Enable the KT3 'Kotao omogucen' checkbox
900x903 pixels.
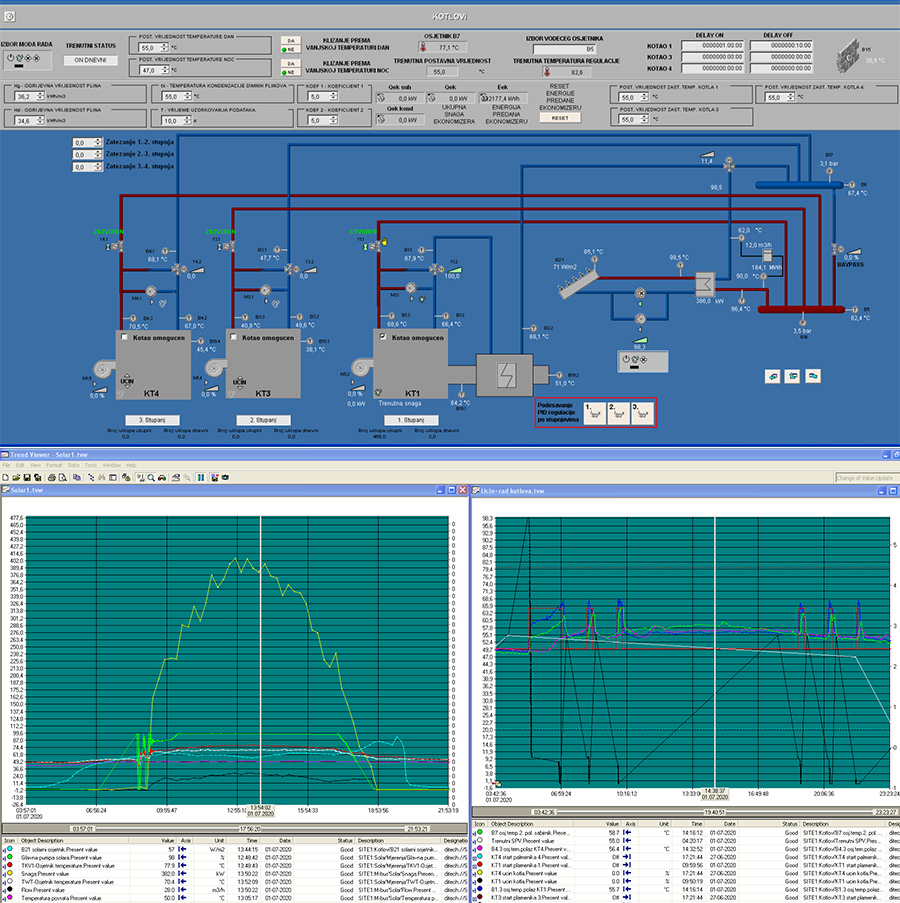coord(234,337)
